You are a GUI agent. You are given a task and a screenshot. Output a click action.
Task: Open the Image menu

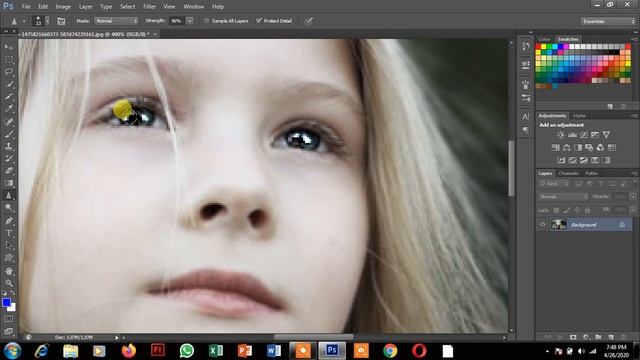coord(63,7)
